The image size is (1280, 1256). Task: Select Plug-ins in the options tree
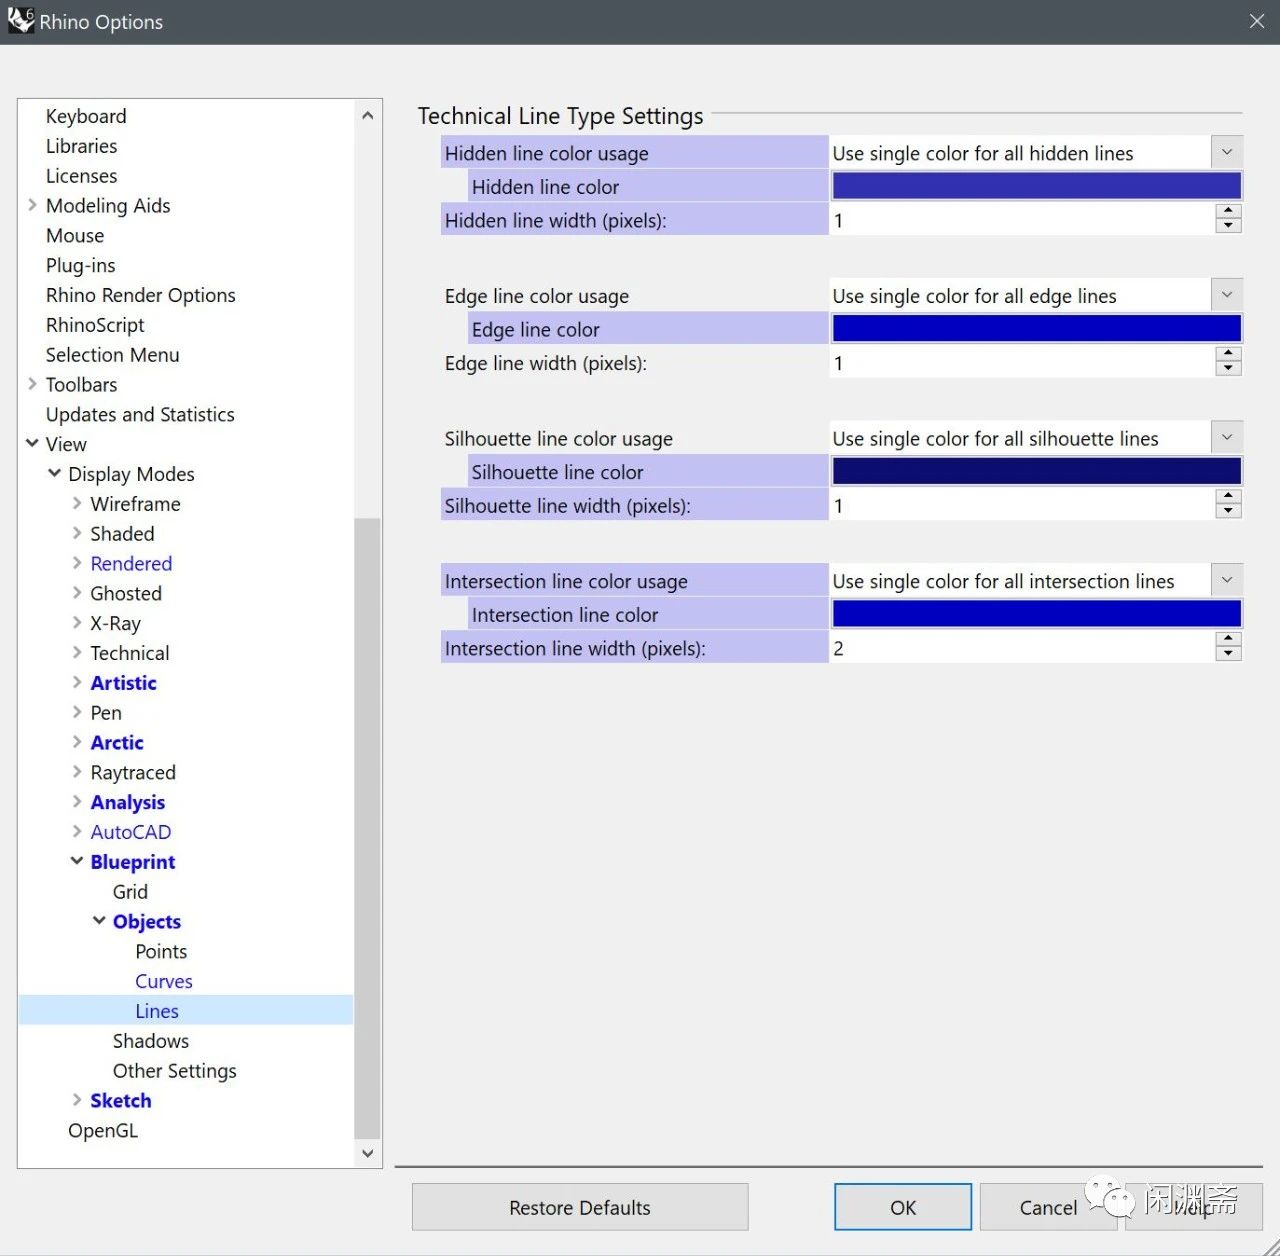coord(80,265)
